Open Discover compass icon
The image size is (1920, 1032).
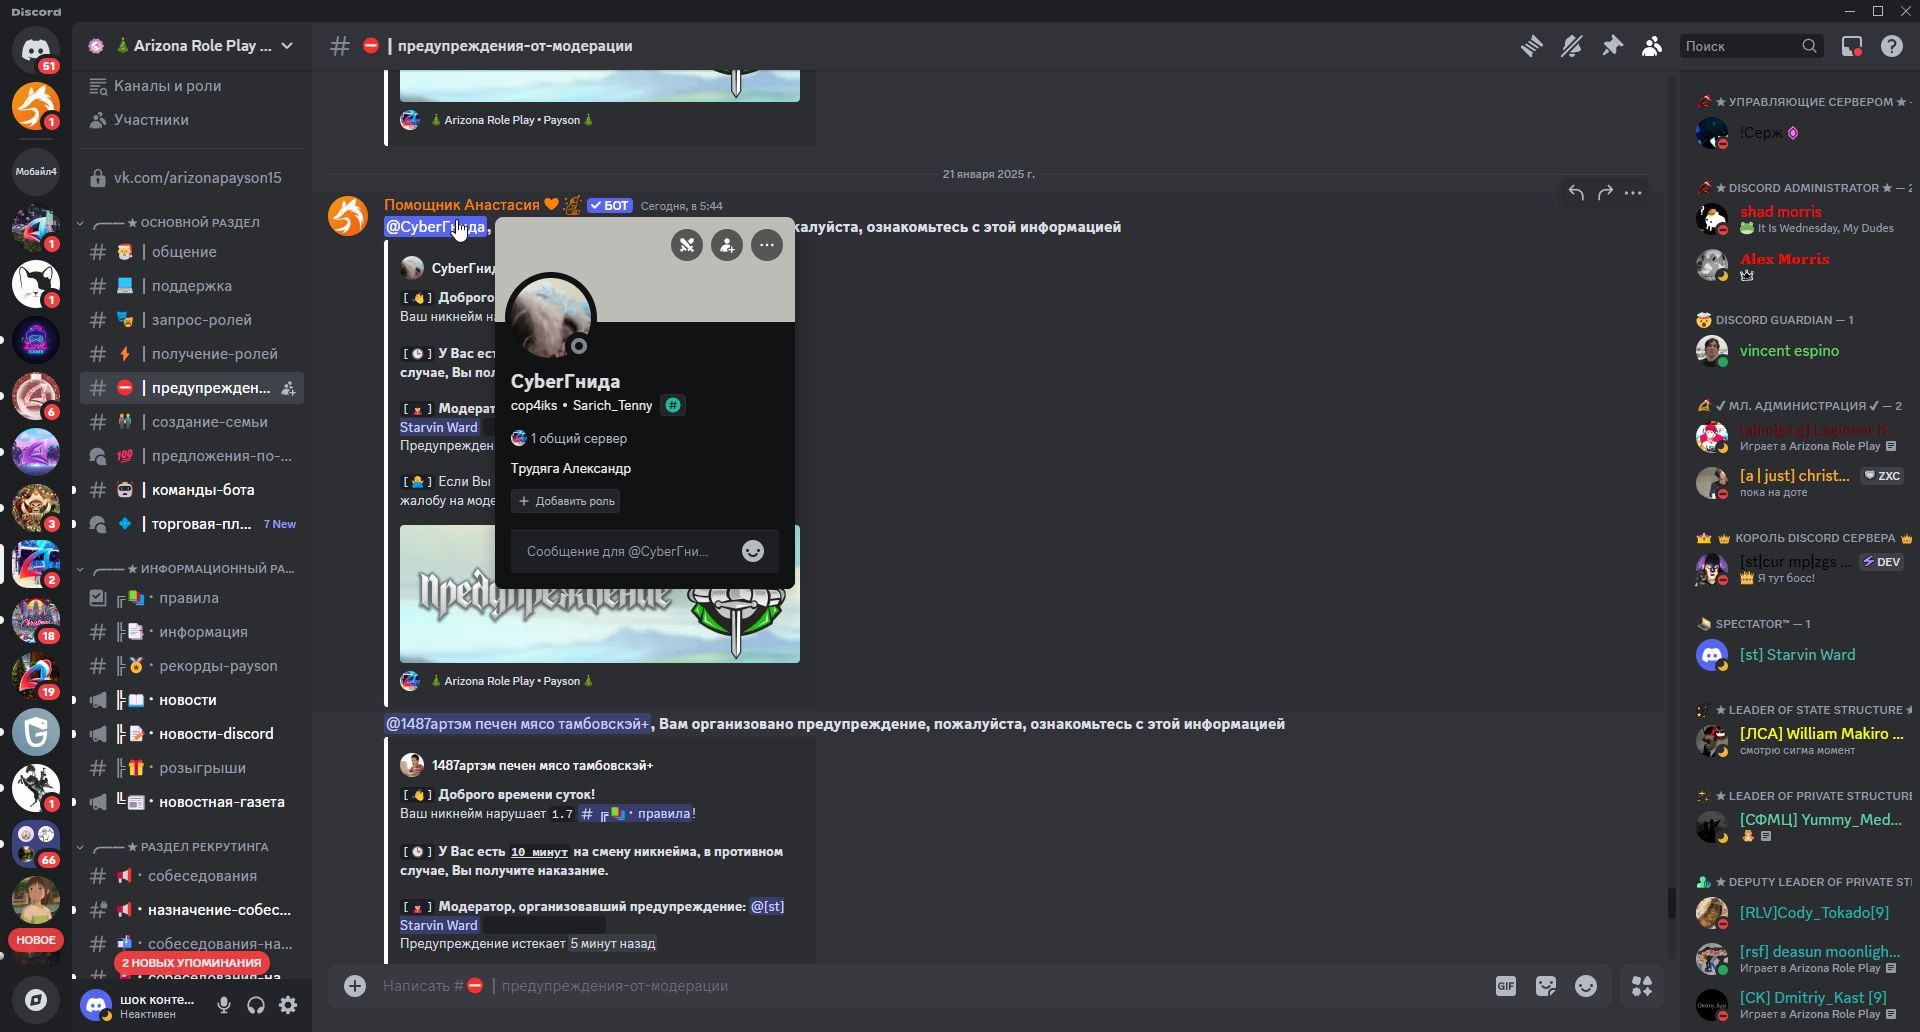point(36,1000)
